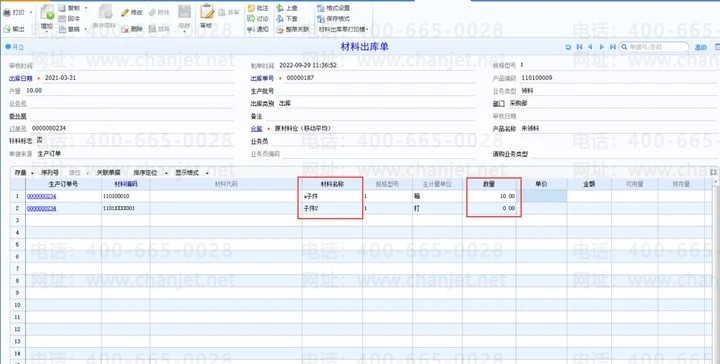Open the 复制 copy dropdown arrow
720x364 pixels.
[x=86, y=8]
